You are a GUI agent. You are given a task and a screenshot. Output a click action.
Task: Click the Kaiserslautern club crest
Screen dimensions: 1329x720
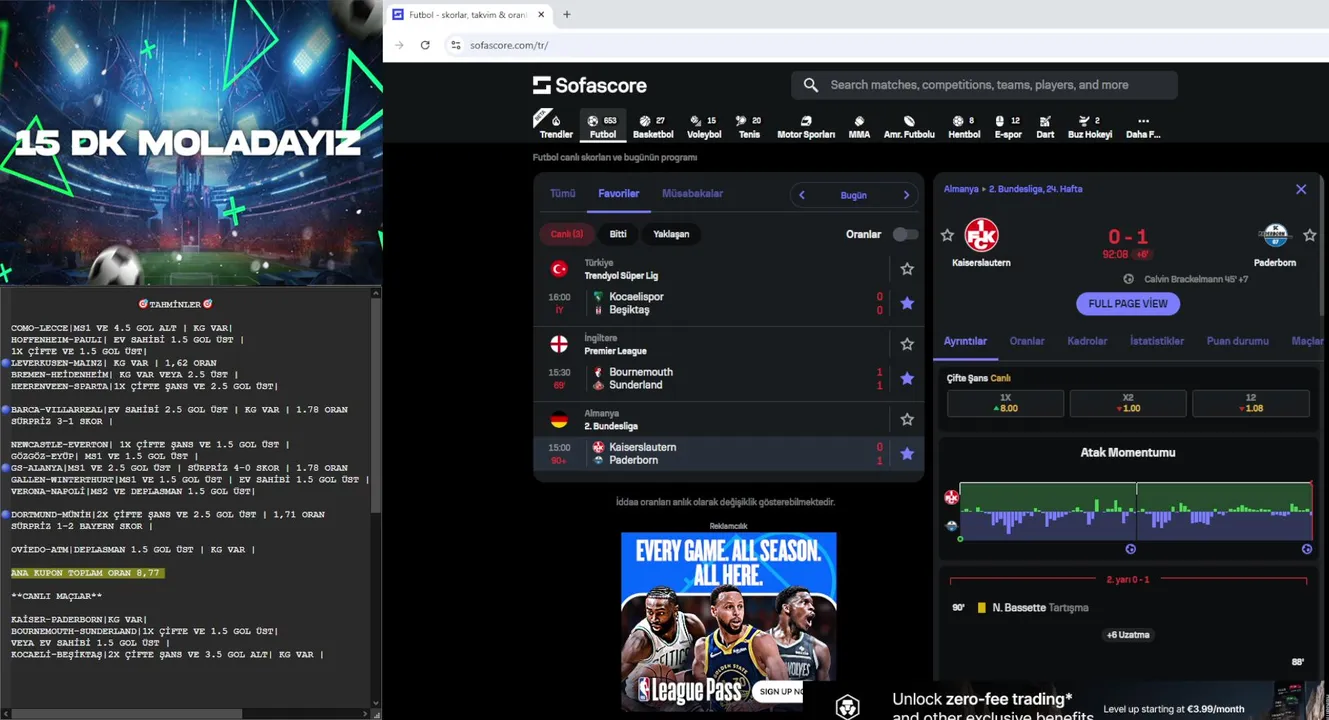[x=981, y=235]
